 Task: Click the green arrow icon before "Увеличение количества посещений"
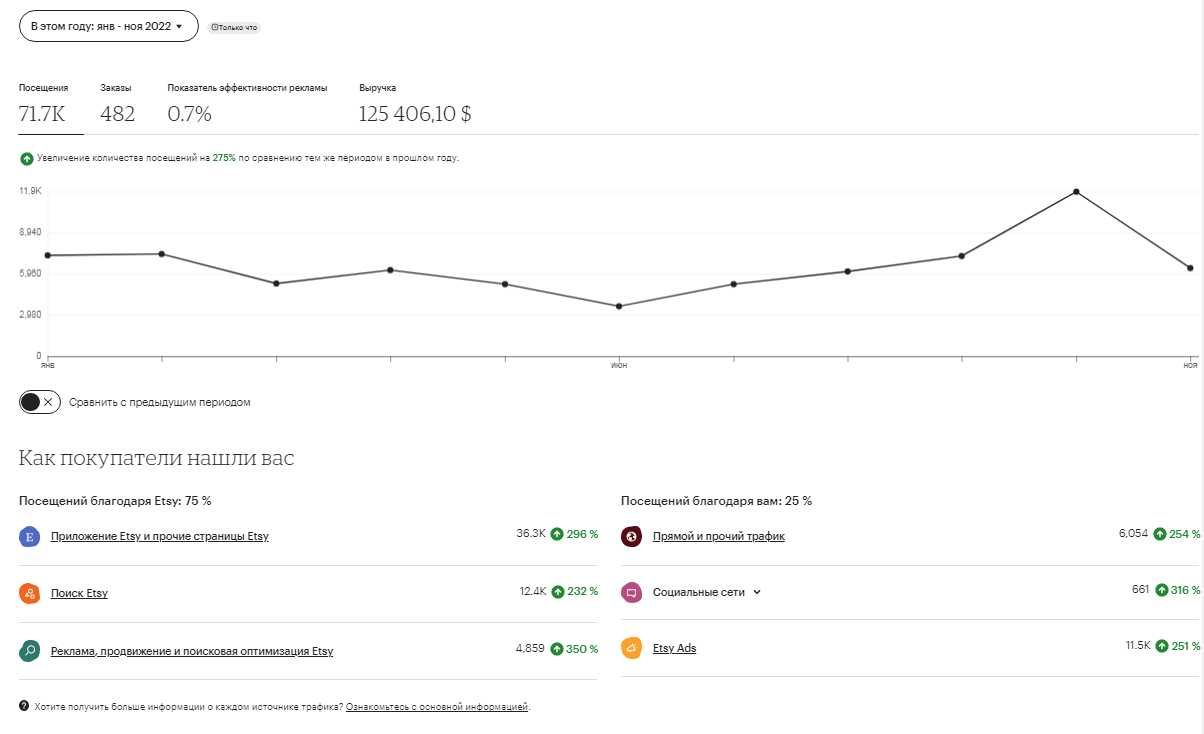pyautogui.click(x=26, y=159)
